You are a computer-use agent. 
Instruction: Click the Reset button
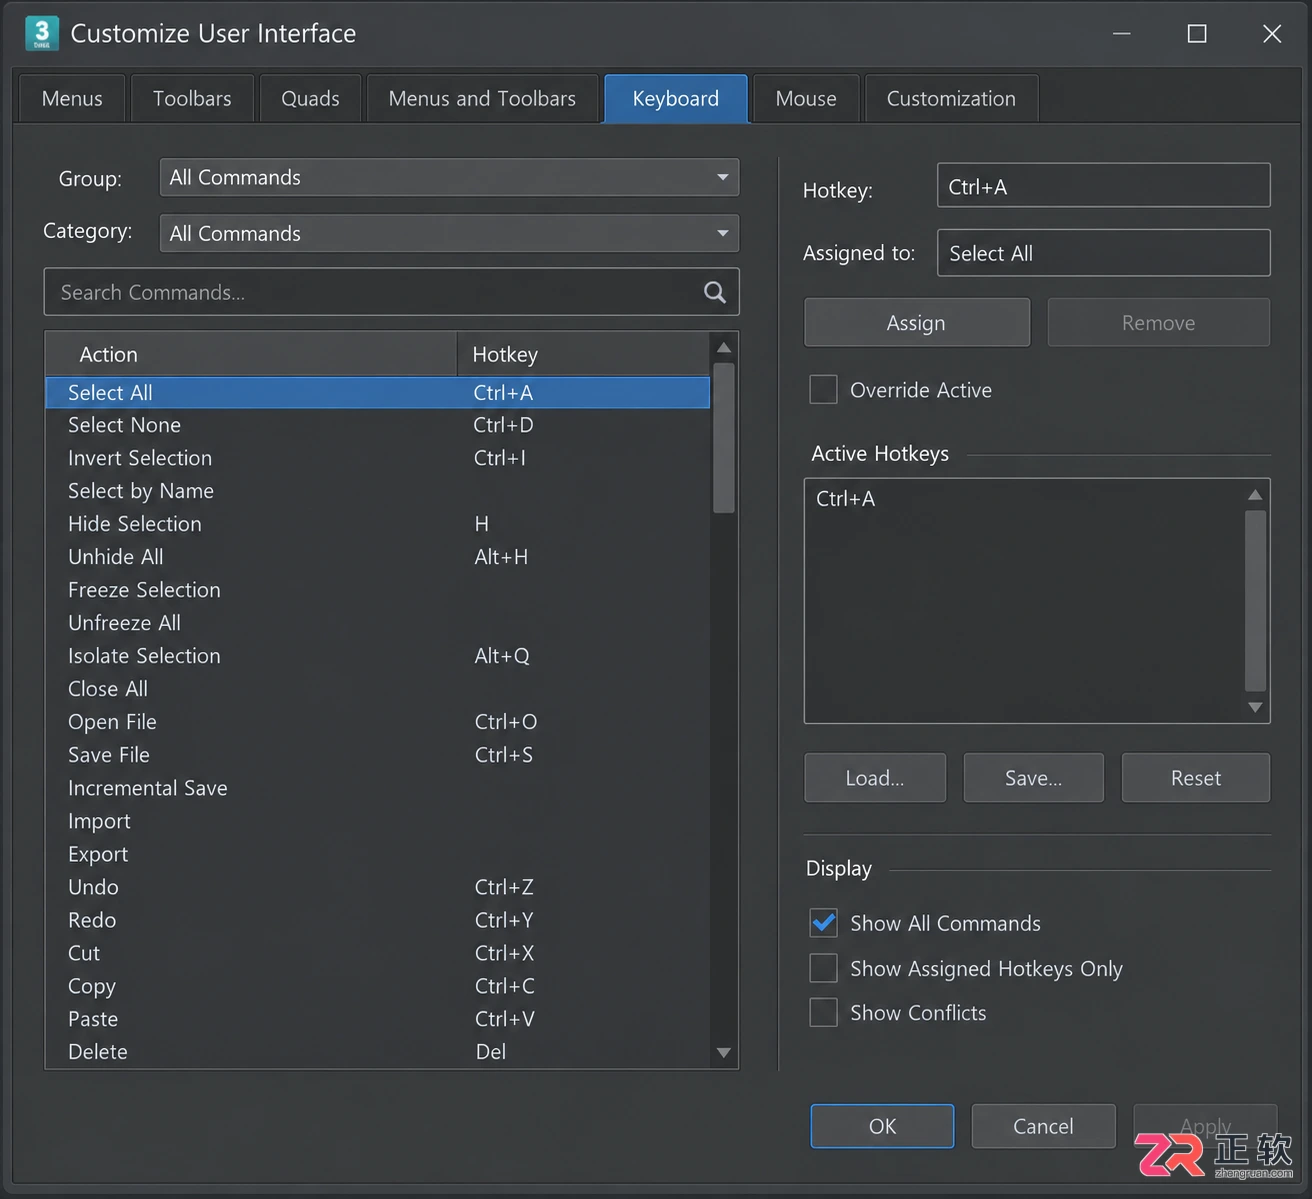click(1196, 778)
